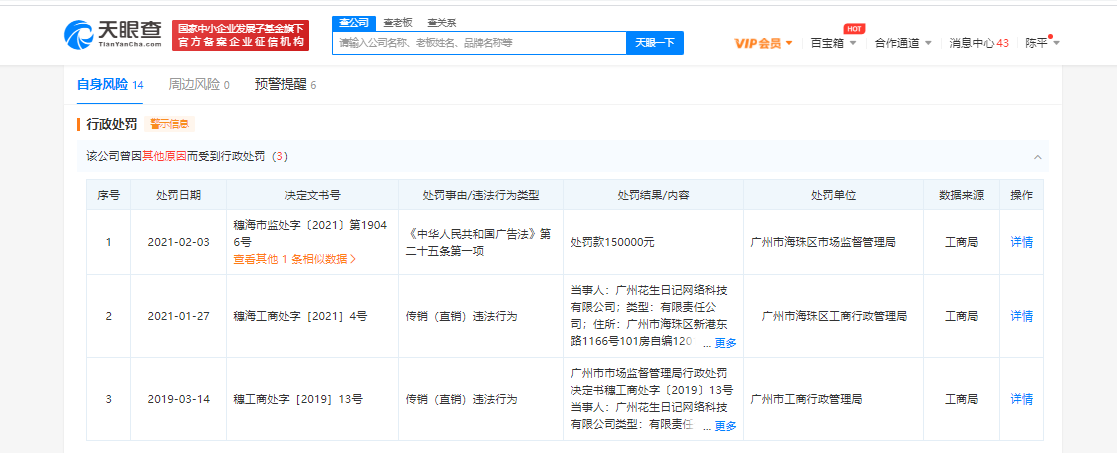
Task: Open the 百宝箱 dropdown menu
Action: pos(833,43)
